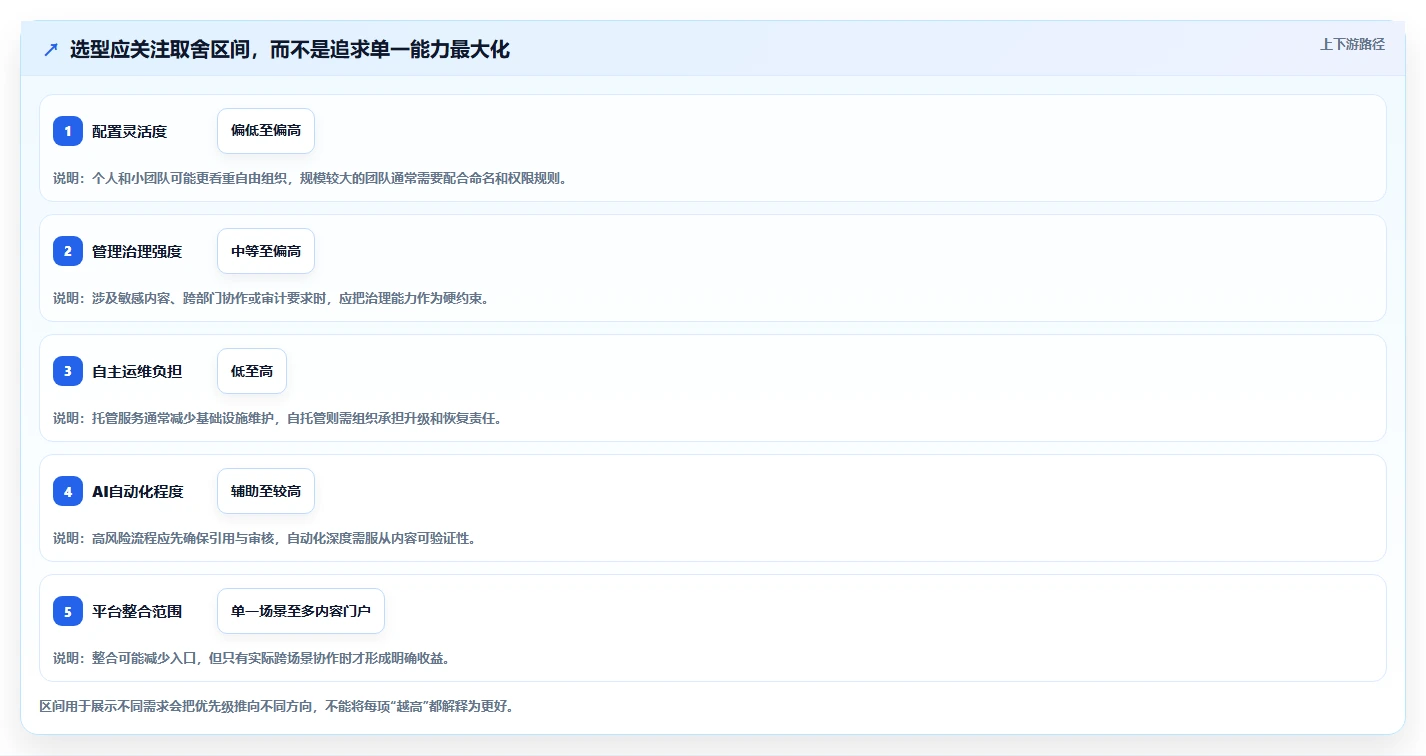Viewport: 1426px width, 756px height.
Task: Click the 单一场景至多内容门户 range pill
Action: click(x=301, y=611)
